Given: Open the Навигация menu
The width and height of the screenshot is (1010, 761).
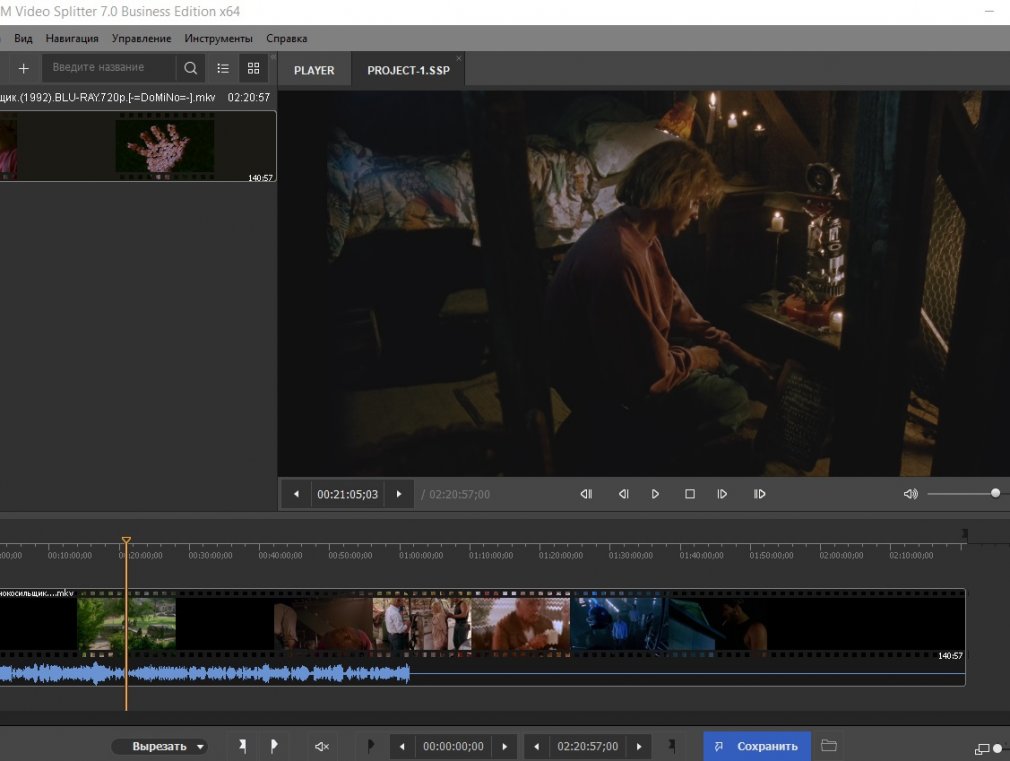Looking at the screenshot, I should pyautogui.click(x=72, y=39).
